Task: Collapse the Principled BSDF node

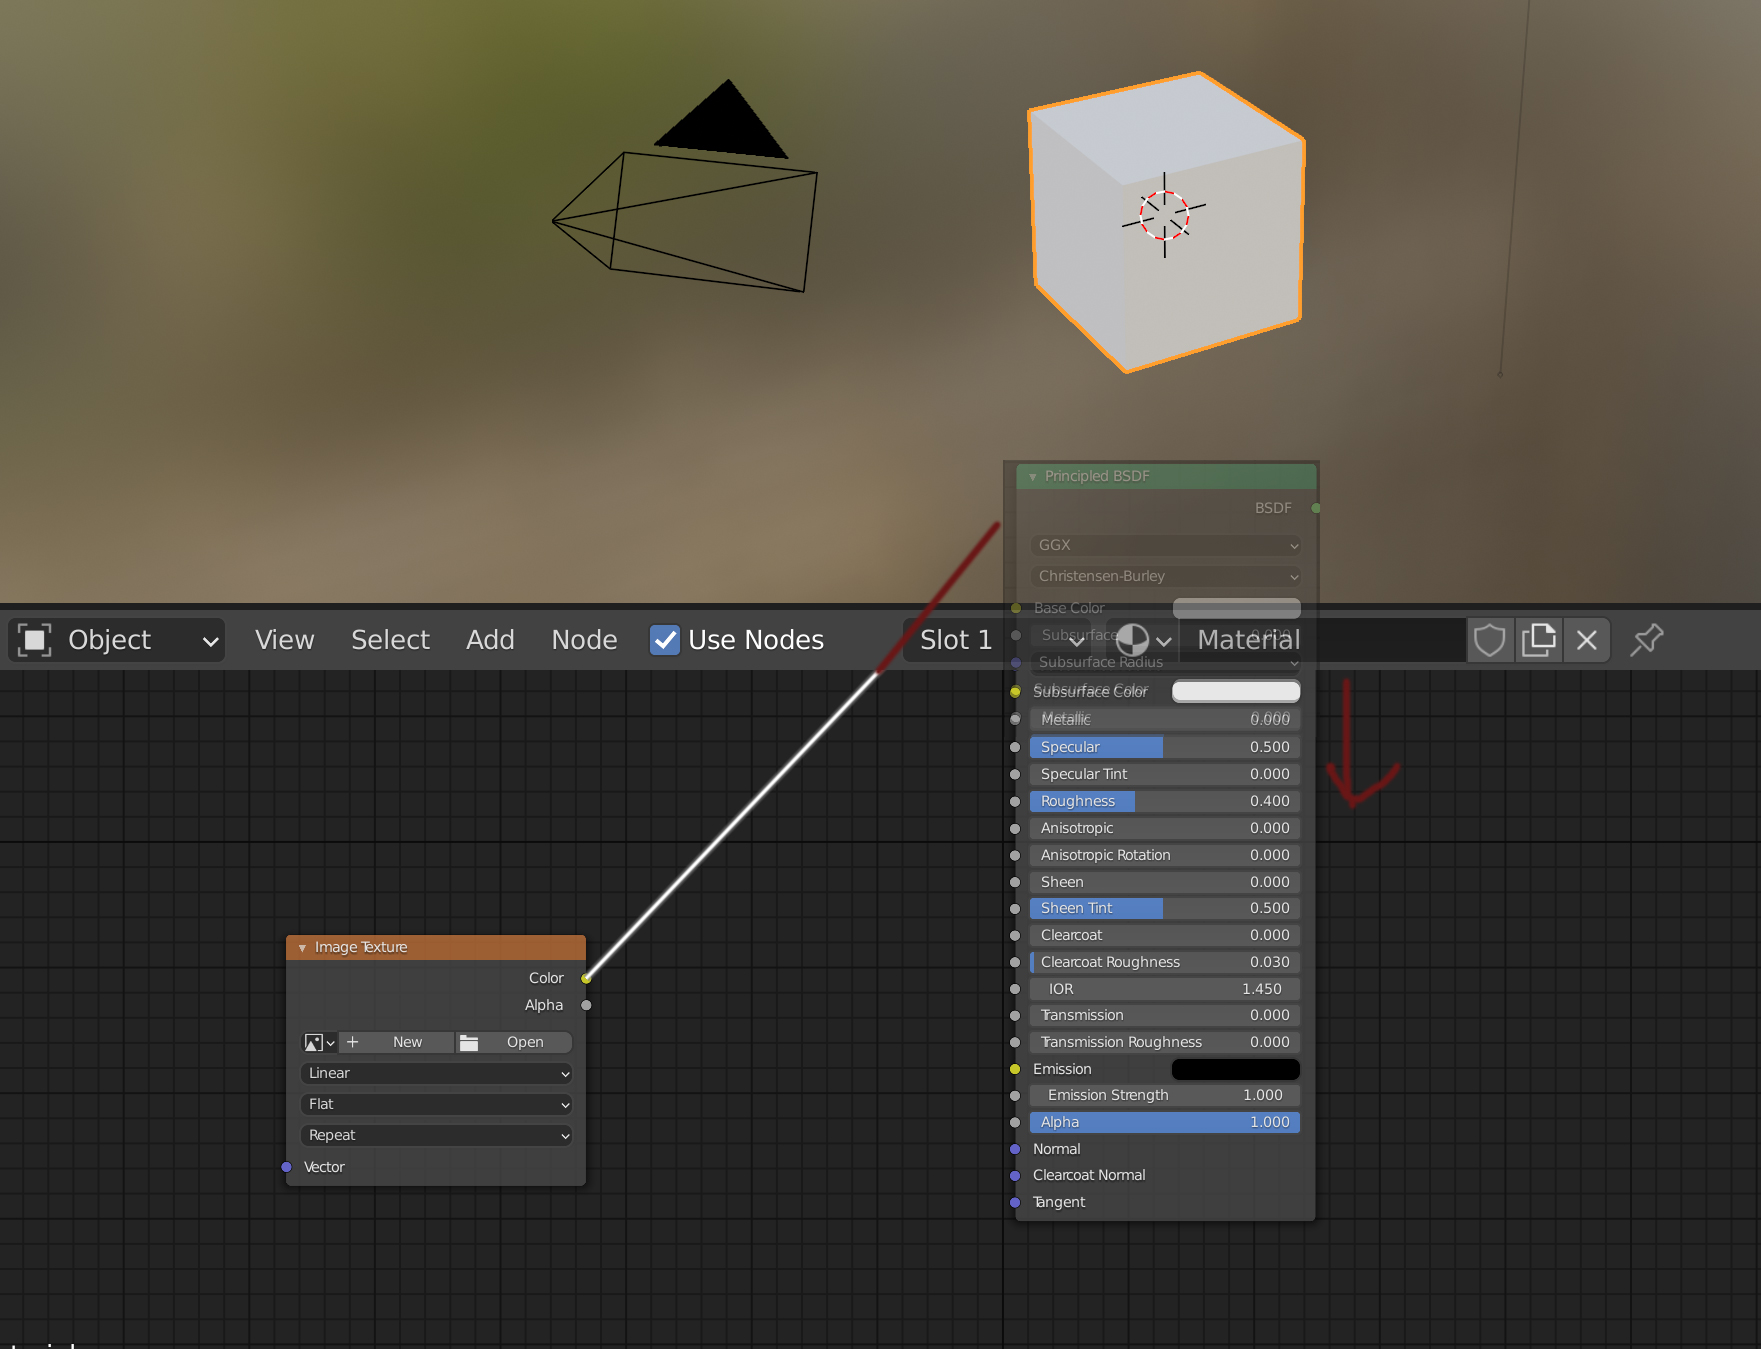Action: pyautogui.click(x=1032, y=477)
